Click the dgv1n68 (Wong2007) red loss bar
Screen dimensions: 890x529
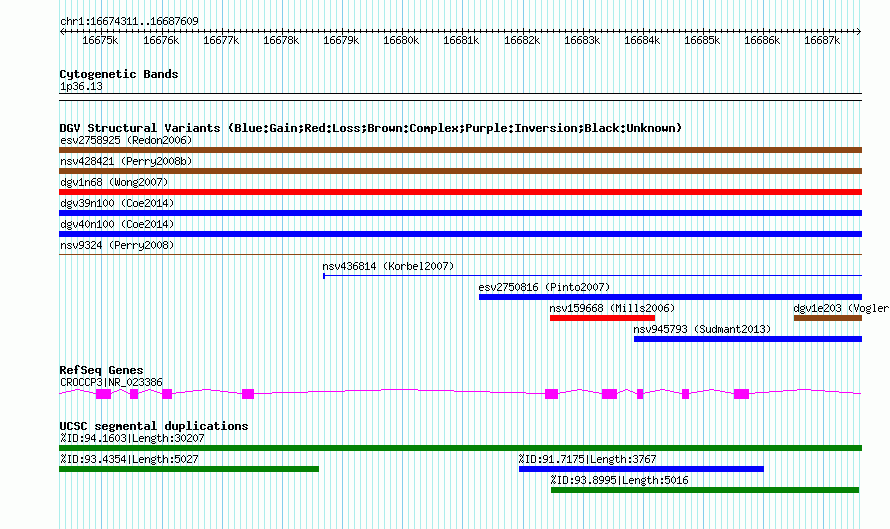coord(460,192)
